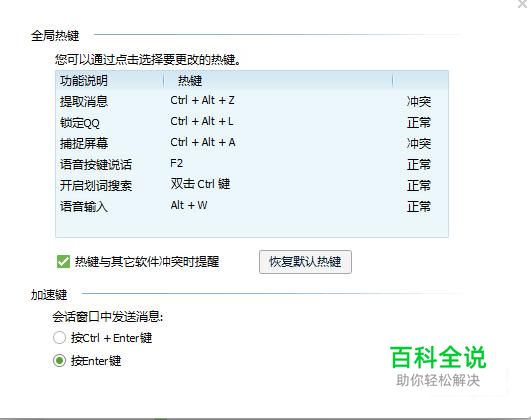
Task: Click 正常 status in 开启划词搜索 row
Action: [419, 185]
